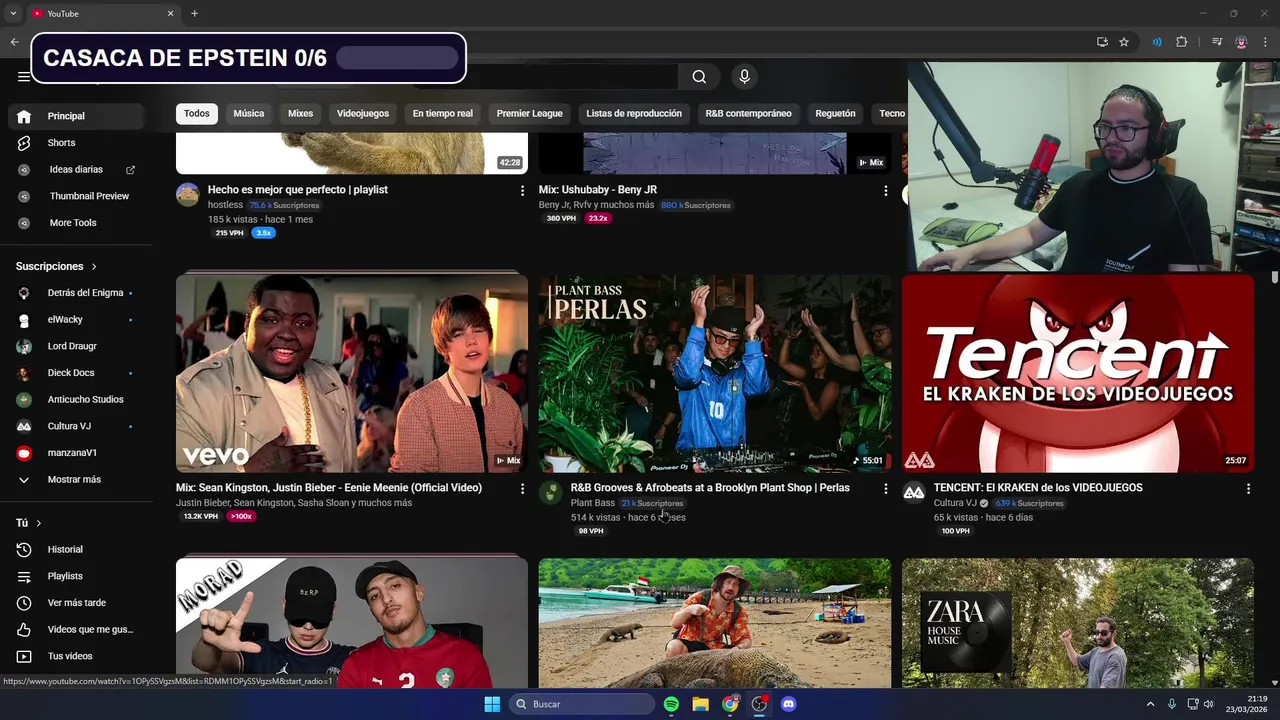
Task: Open Anticucho Studios subscription channel
Action: pos(78,400)
